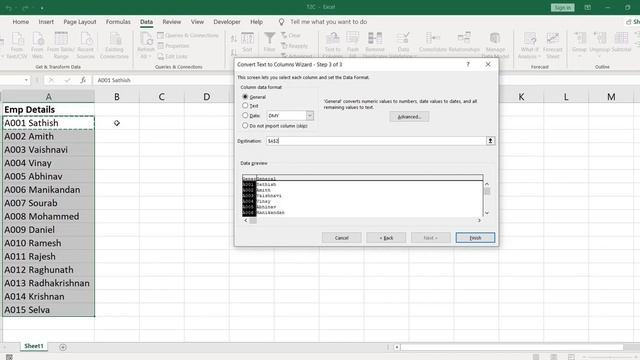Click the Reapply filter icon

(x=294, y=46)
